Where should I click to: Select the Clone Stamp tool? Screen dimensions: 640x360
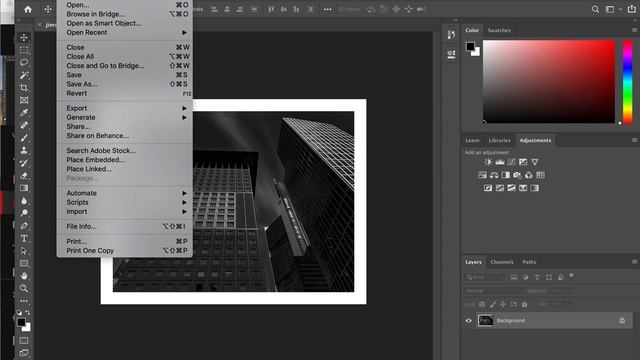pos(24,150)
